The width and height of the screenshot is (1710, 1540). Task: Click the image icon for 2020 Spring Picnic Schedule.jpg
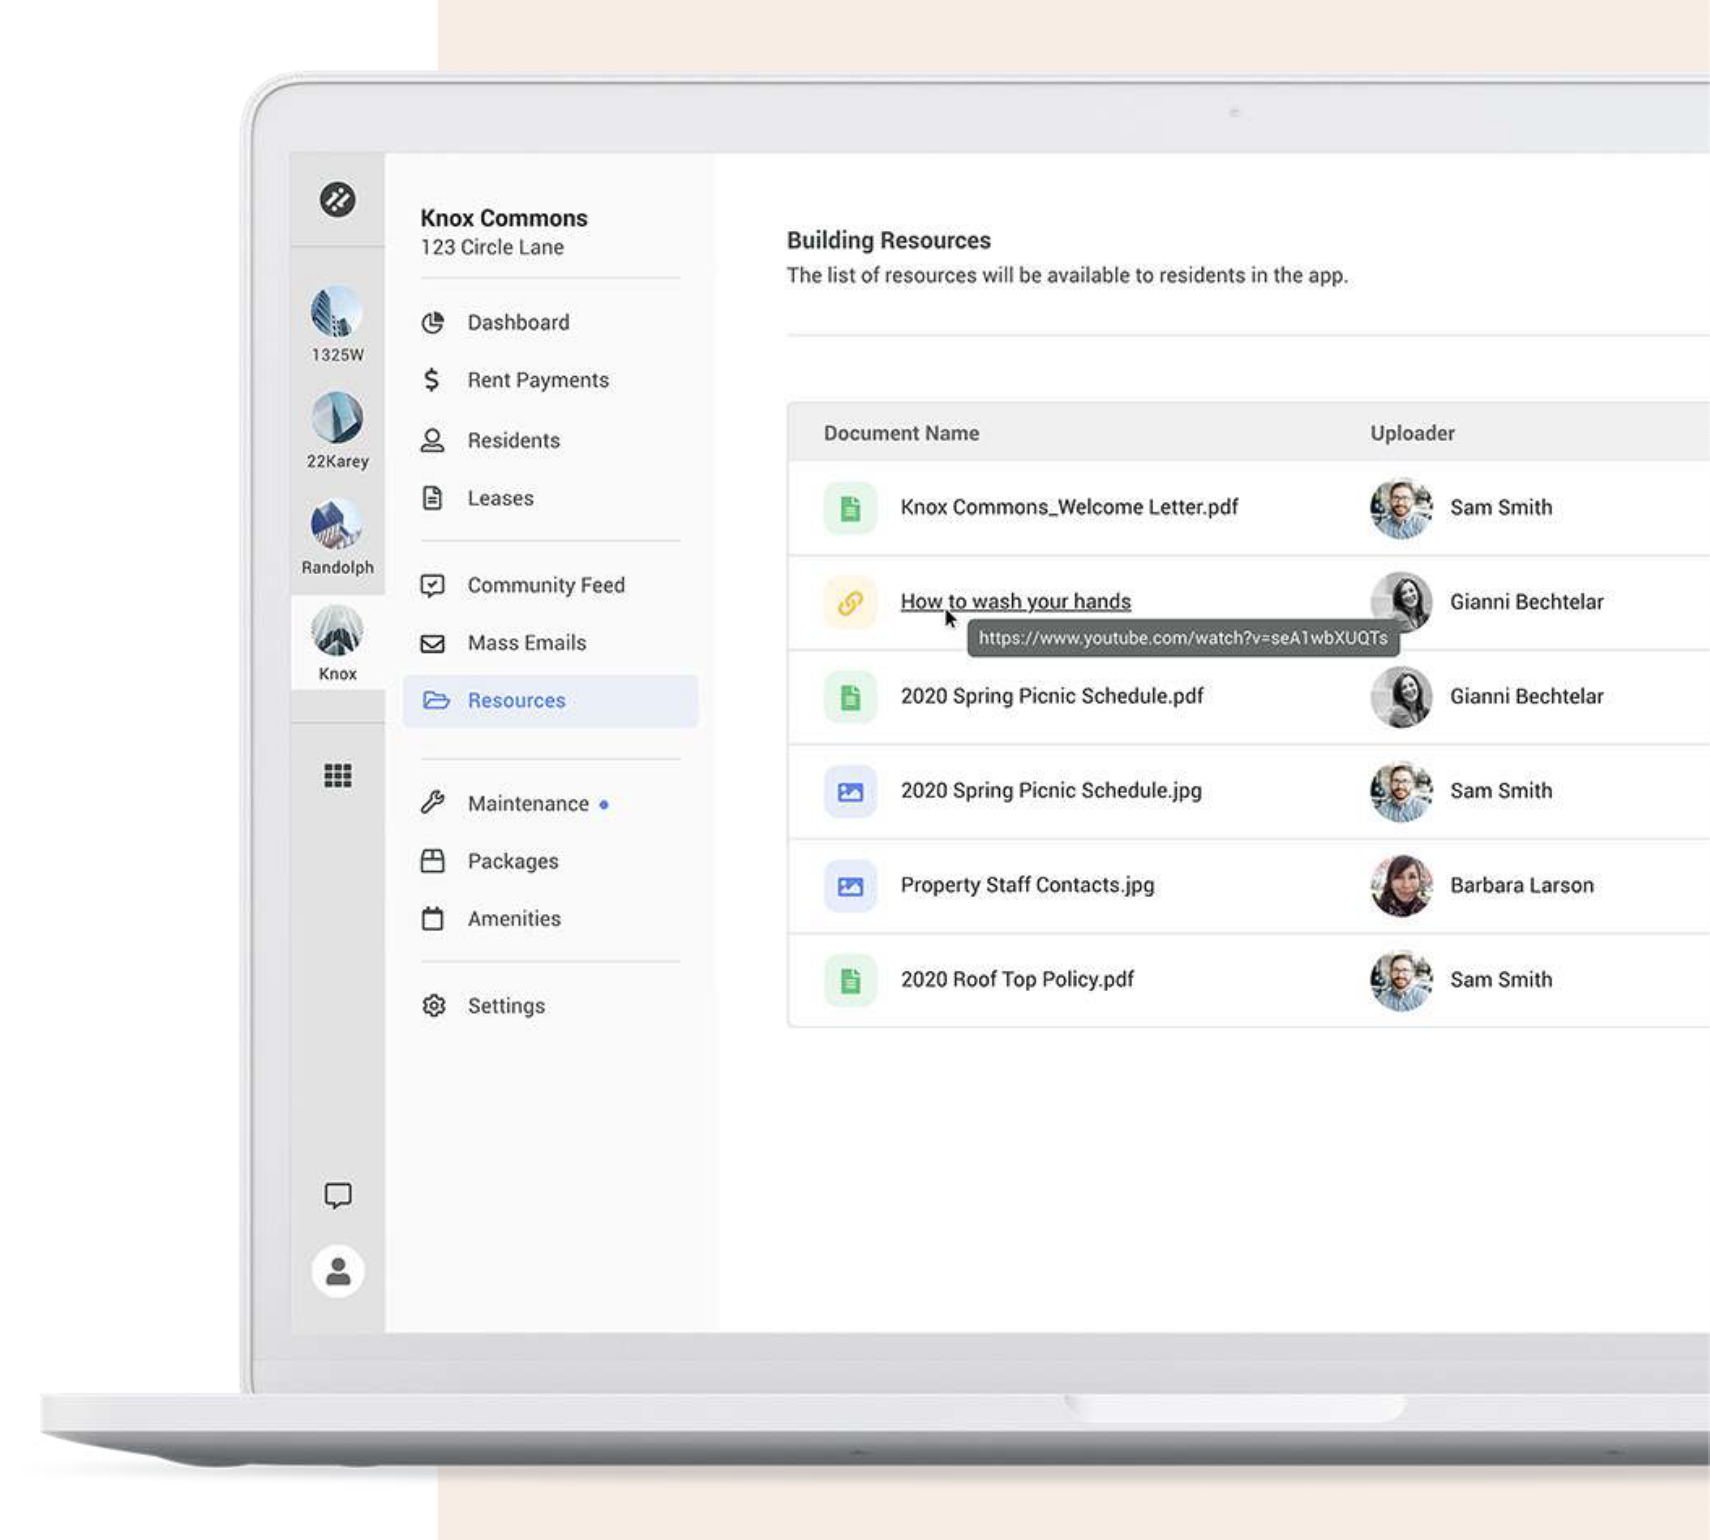(850, 792)
